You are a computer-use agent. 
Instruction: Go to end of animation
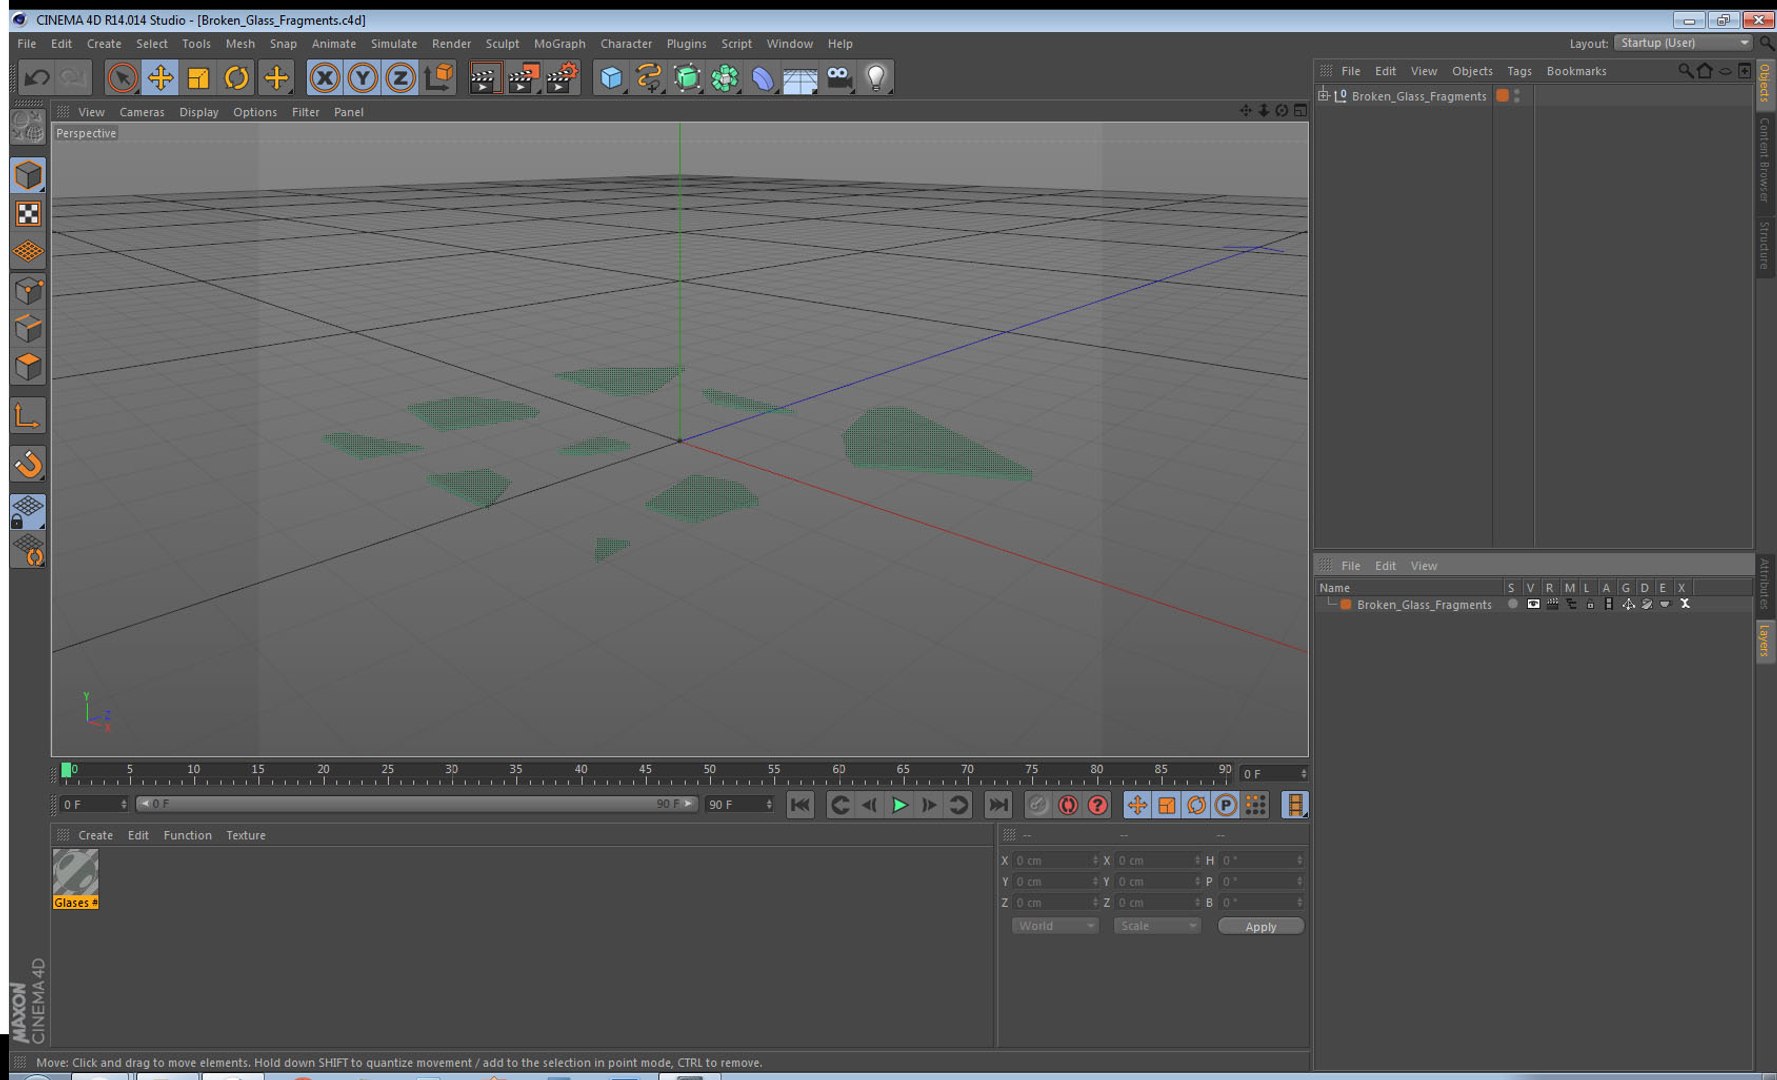(998, 805)
